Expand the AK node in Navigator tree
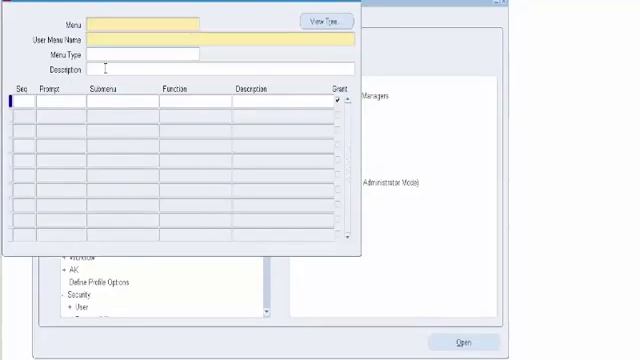Screen dimensions: 640x360 (64, 270)
